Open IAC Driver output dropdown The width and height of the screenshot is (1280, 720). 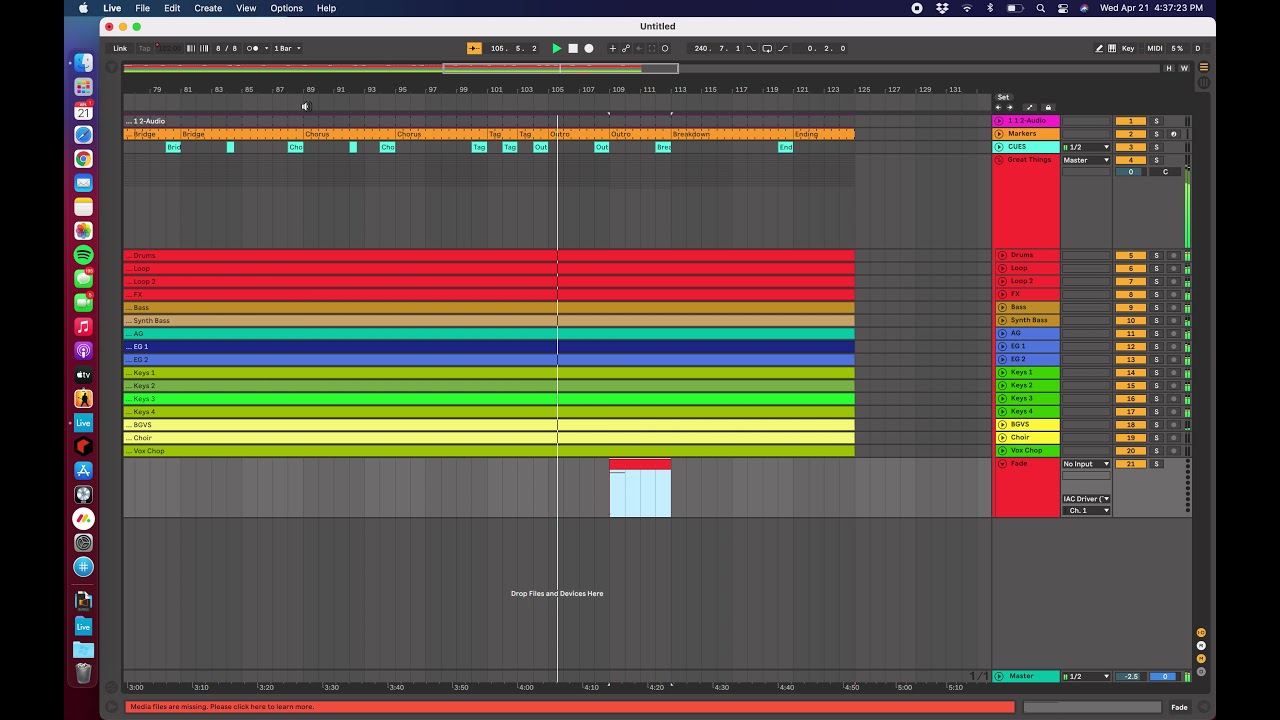point(1086,499)
